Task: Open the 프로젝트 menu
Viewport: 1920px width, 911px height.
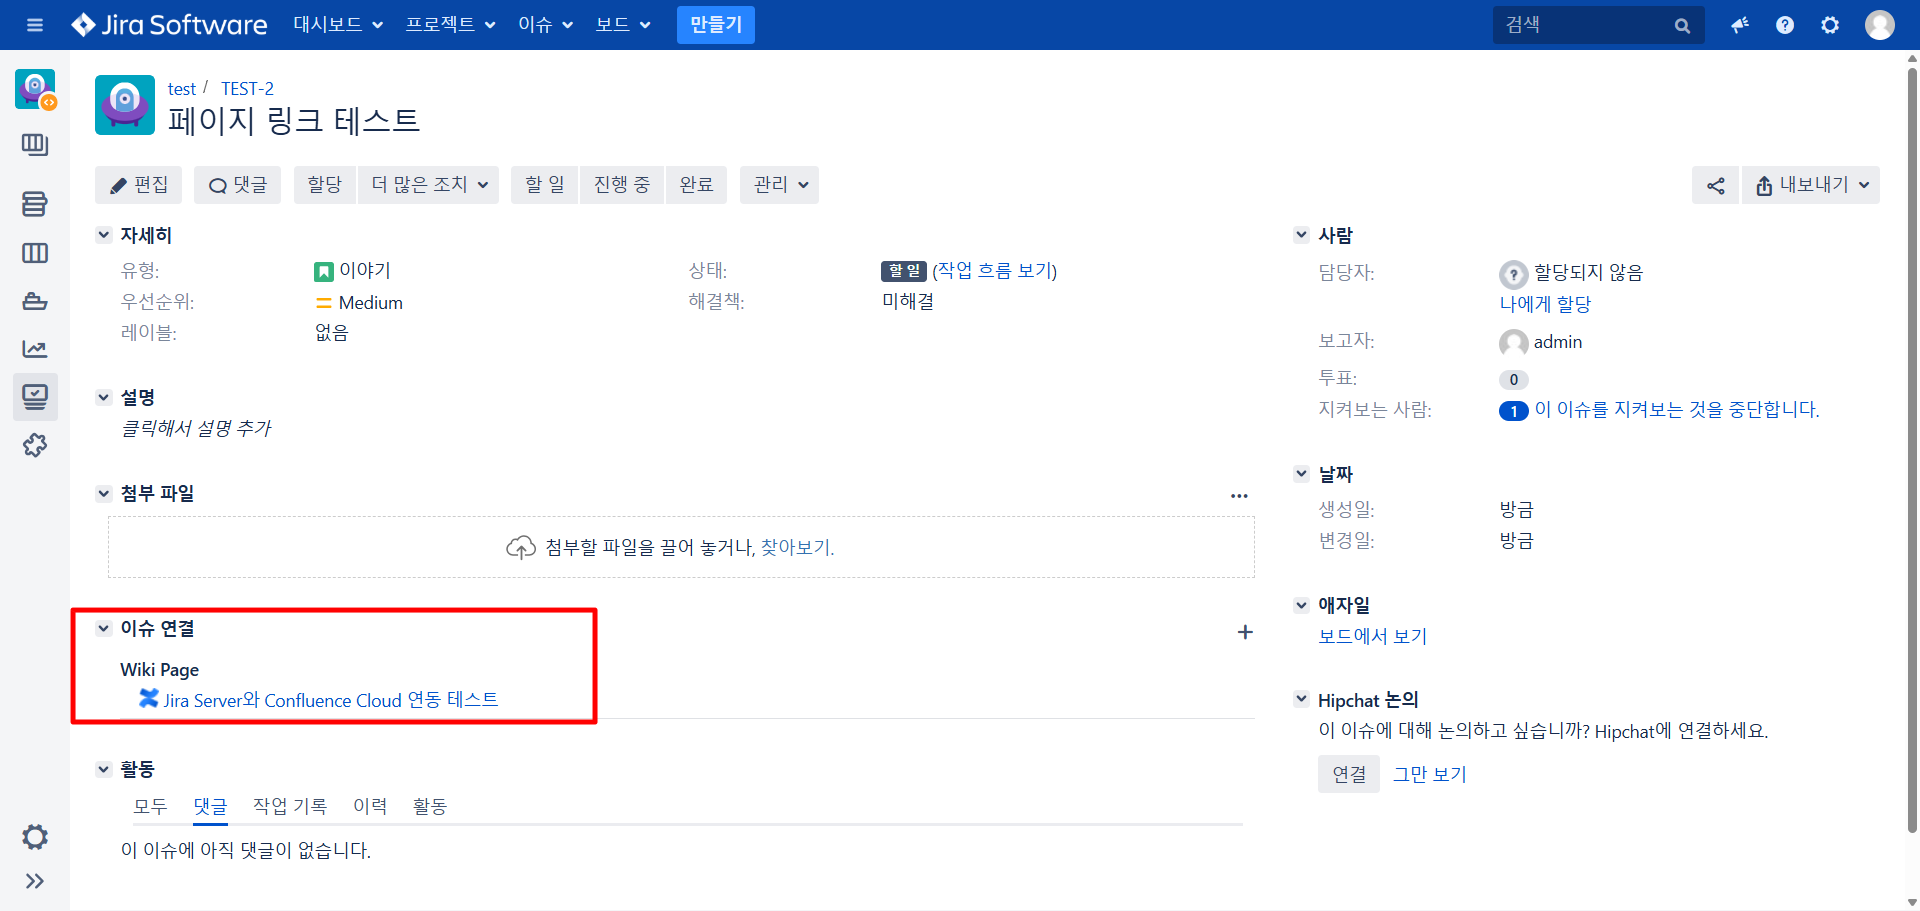Action: 449,25
